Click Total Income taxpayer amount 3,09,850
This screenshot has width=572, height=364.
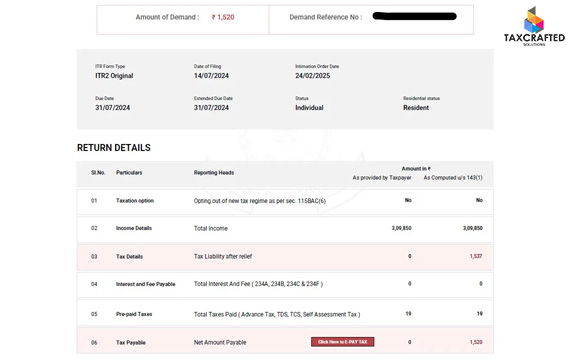coord(402,228)
